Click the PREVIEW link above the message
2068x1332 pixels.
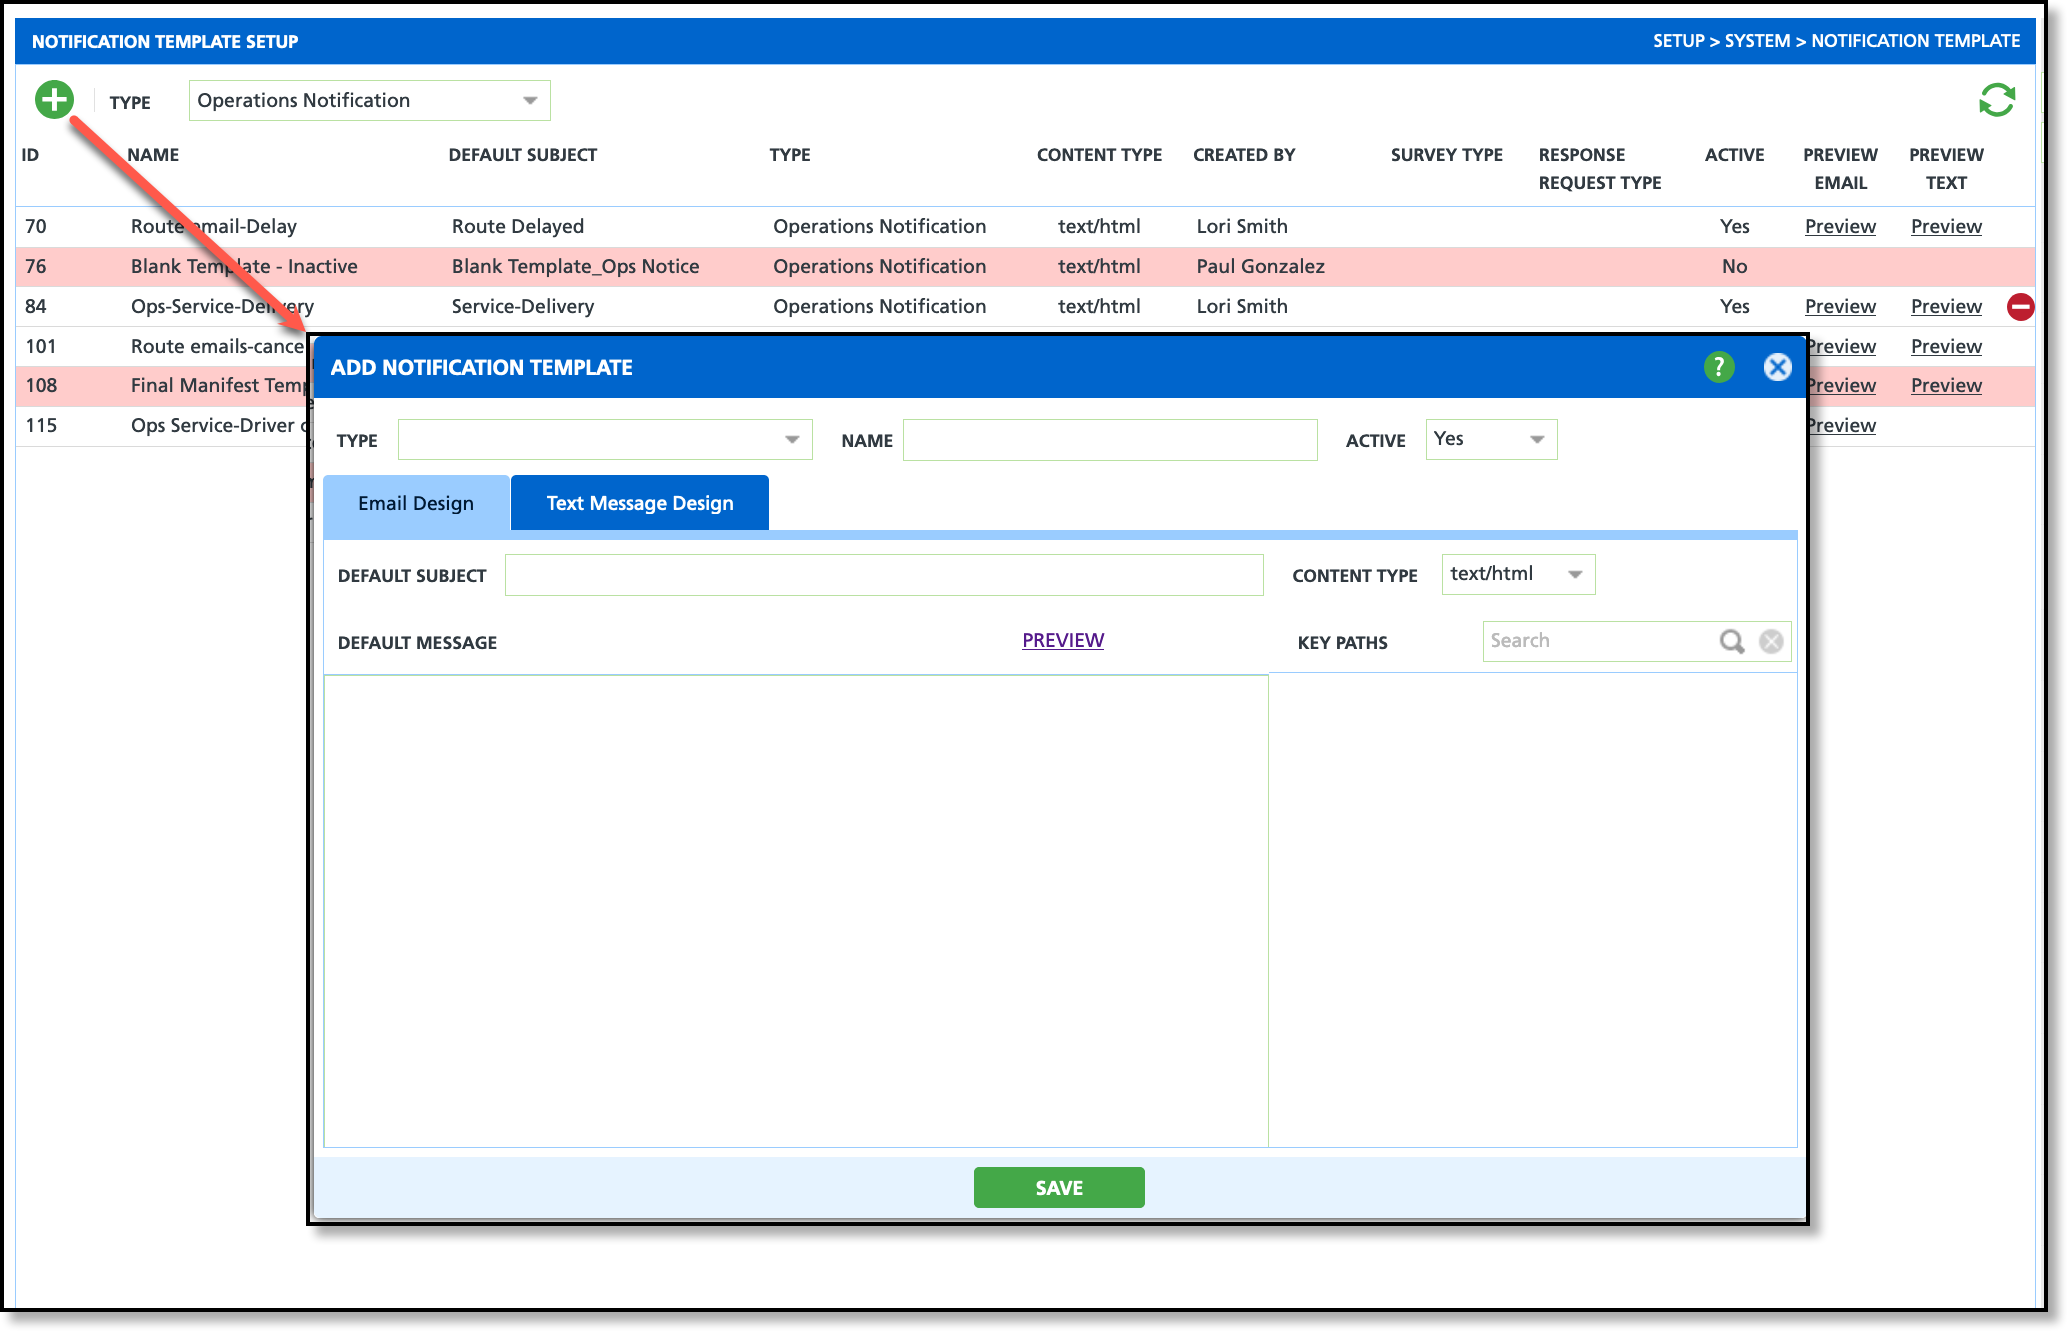tap(1062, 640)
